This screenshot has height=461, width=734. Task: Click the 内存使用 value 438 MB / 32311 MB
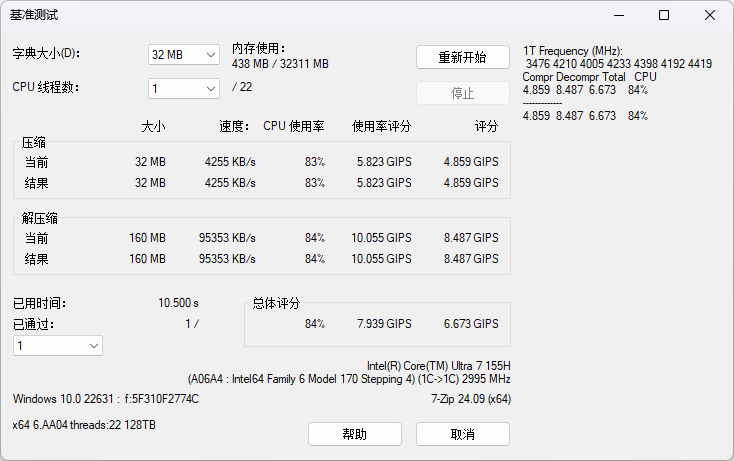click(280, 64)
